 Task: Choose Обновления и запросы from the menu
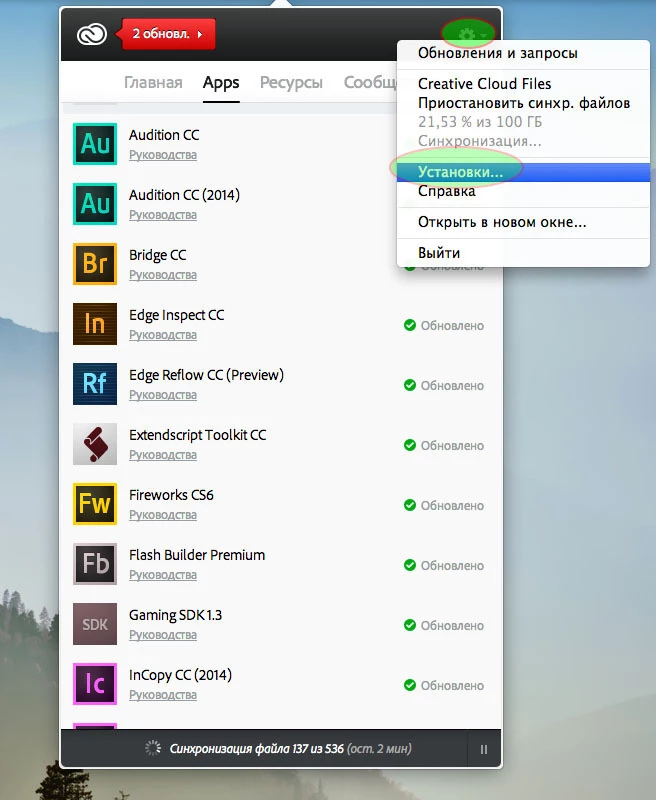click(x=497, y=53)
